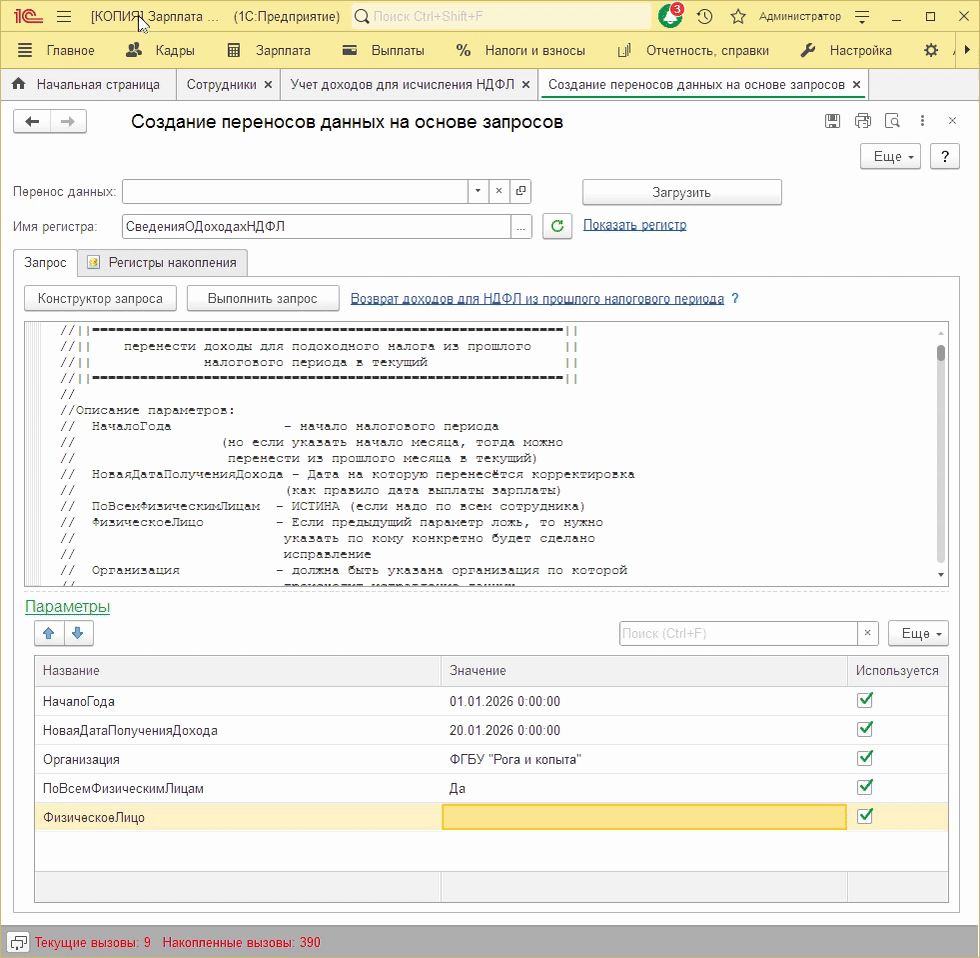Refresh register with green arrow icon
Image resolution: width=980 pixels, height=958 pixels.
click(x=557, y=226)
